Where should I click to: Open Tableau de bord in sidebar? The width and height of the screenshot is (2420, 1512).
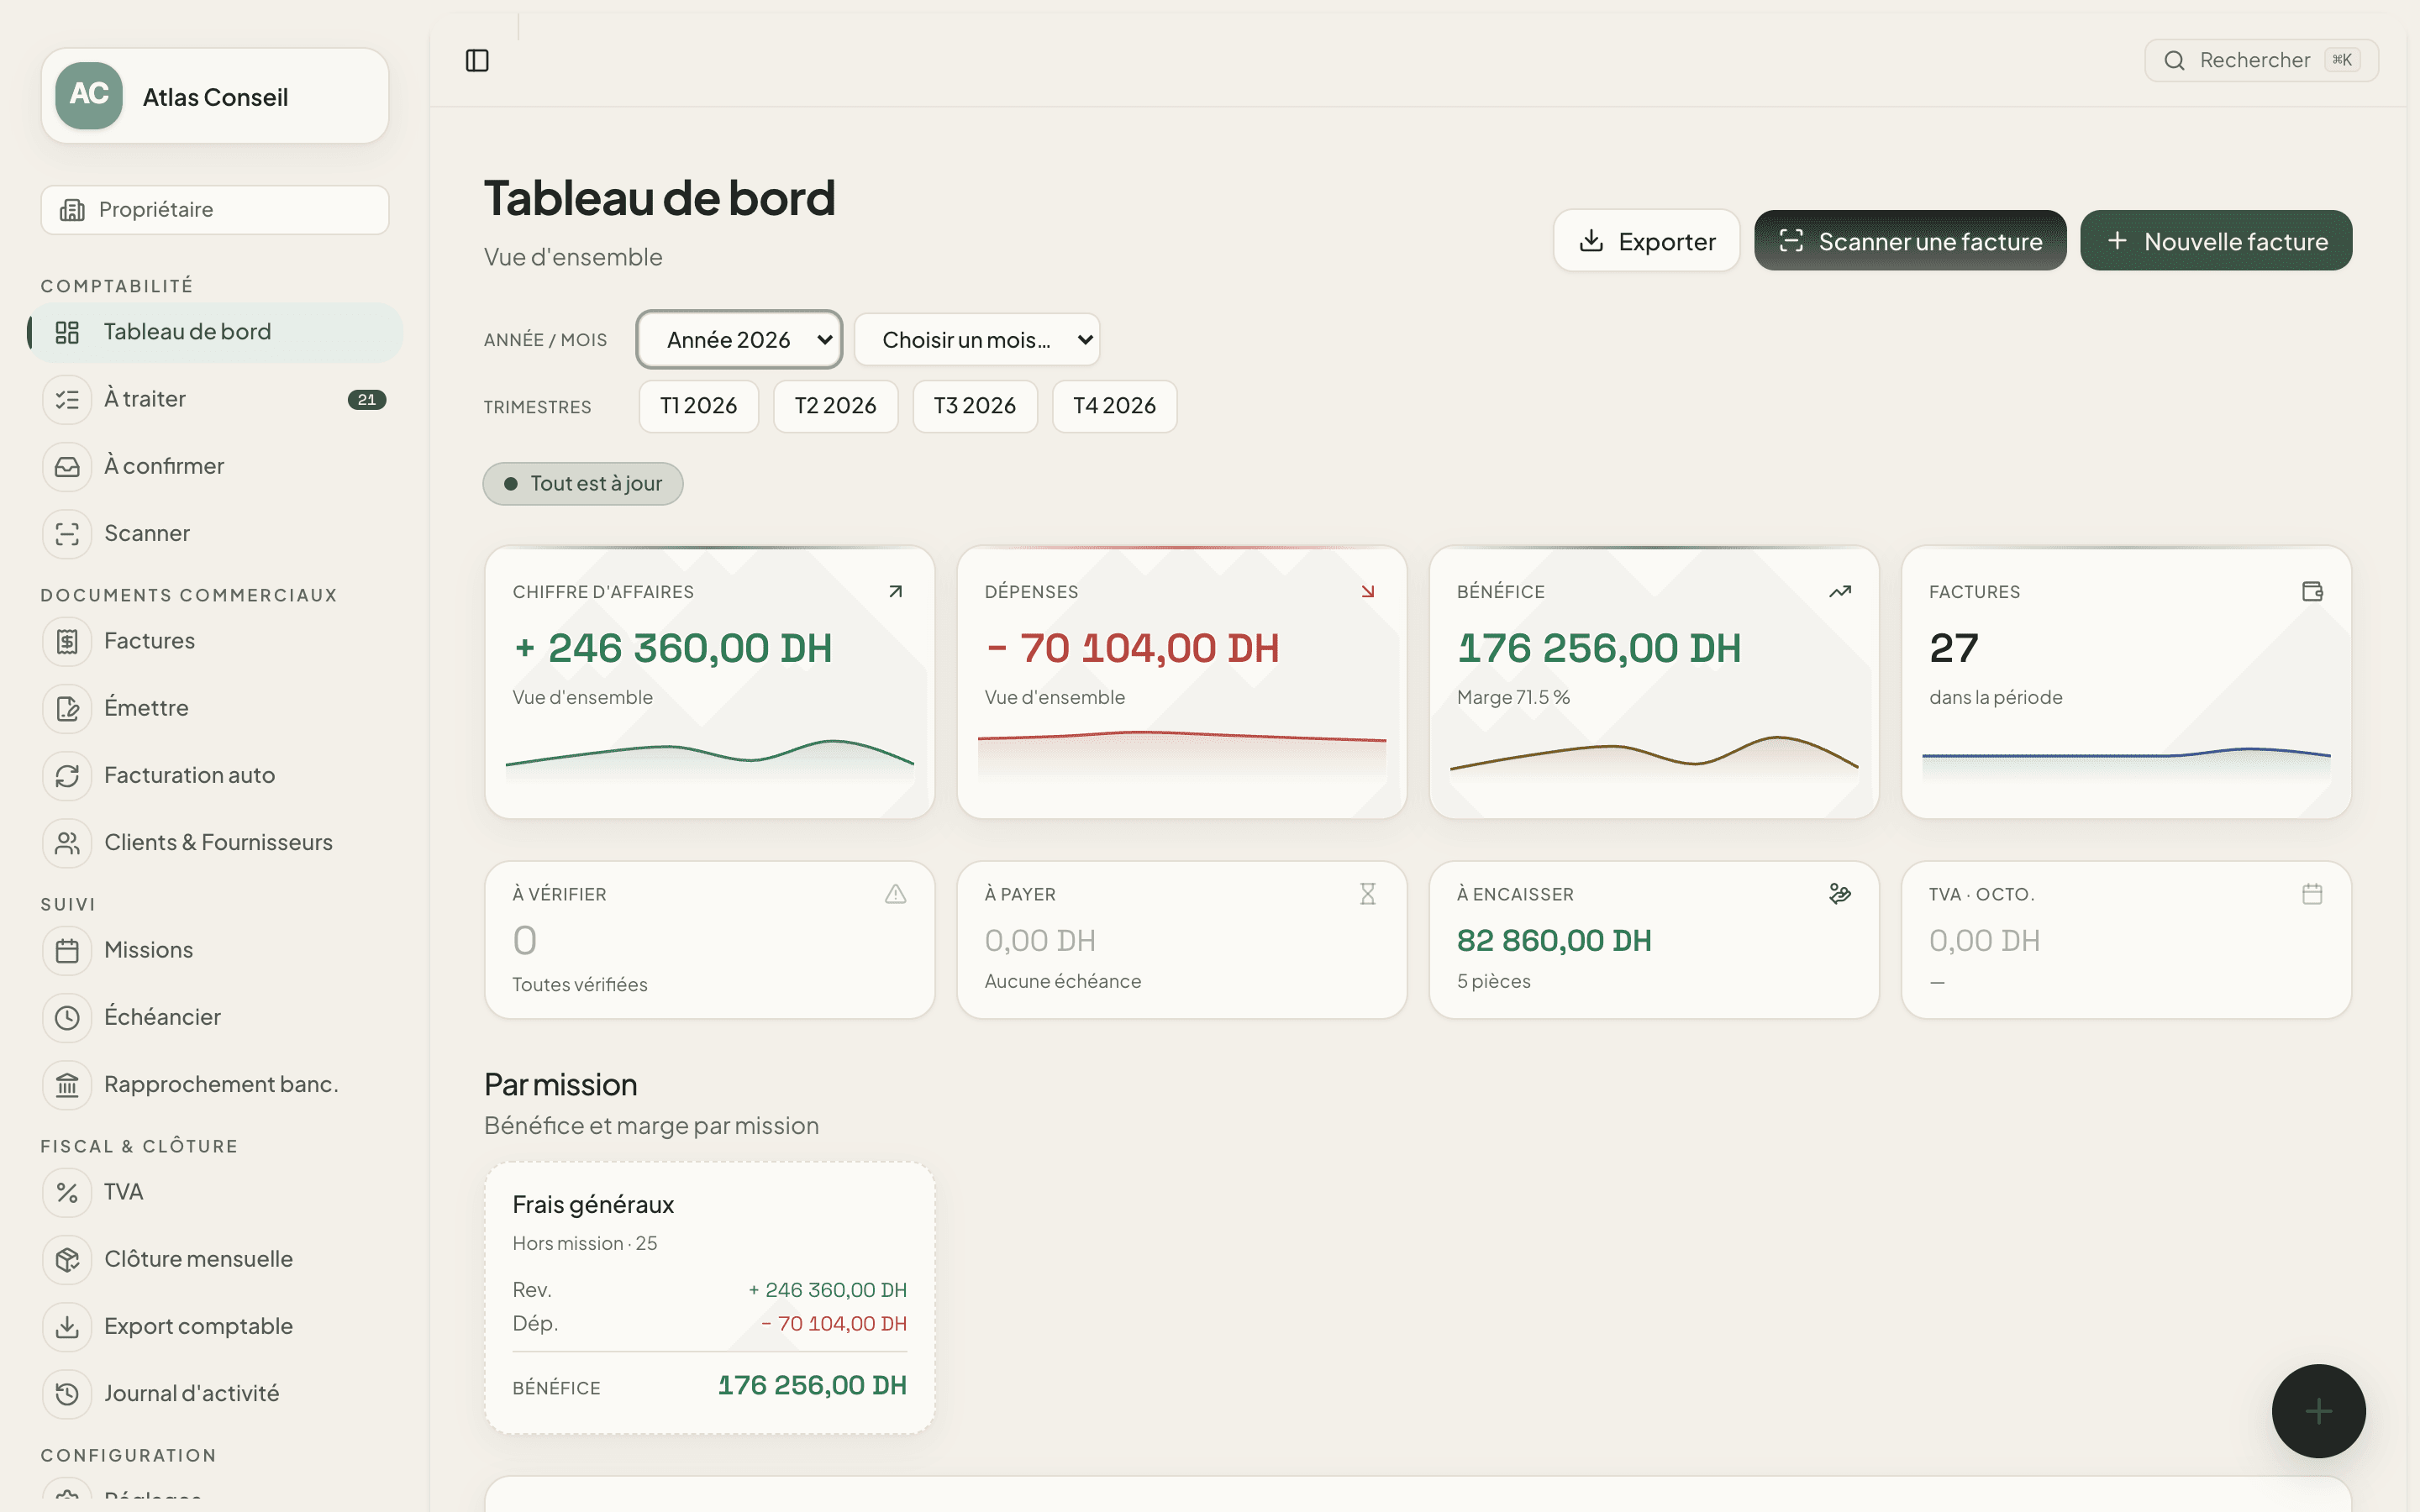pyautogui.click(x=216, y=332)
